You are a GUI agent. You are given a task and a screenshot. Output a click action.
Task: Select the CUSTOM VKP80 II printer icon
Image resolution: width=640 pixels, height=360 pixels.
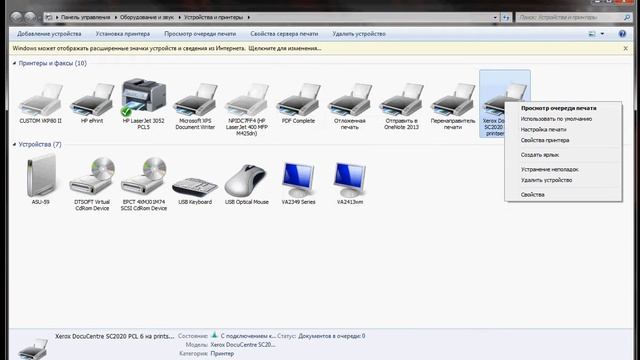coord(40,100)
